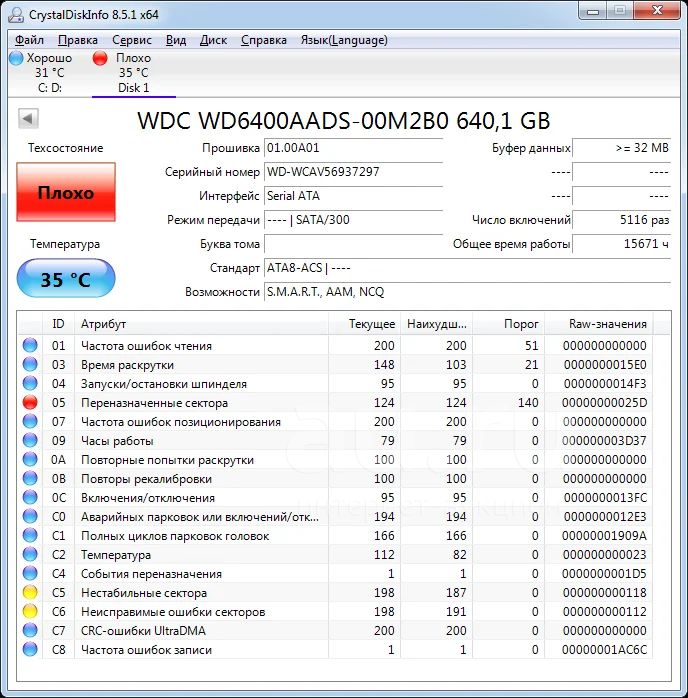Click the disk title WDC WD6400AADS-00M2B0 640,1 GB
The height and width of the screenshot is (698, 688).
point(344,121)
